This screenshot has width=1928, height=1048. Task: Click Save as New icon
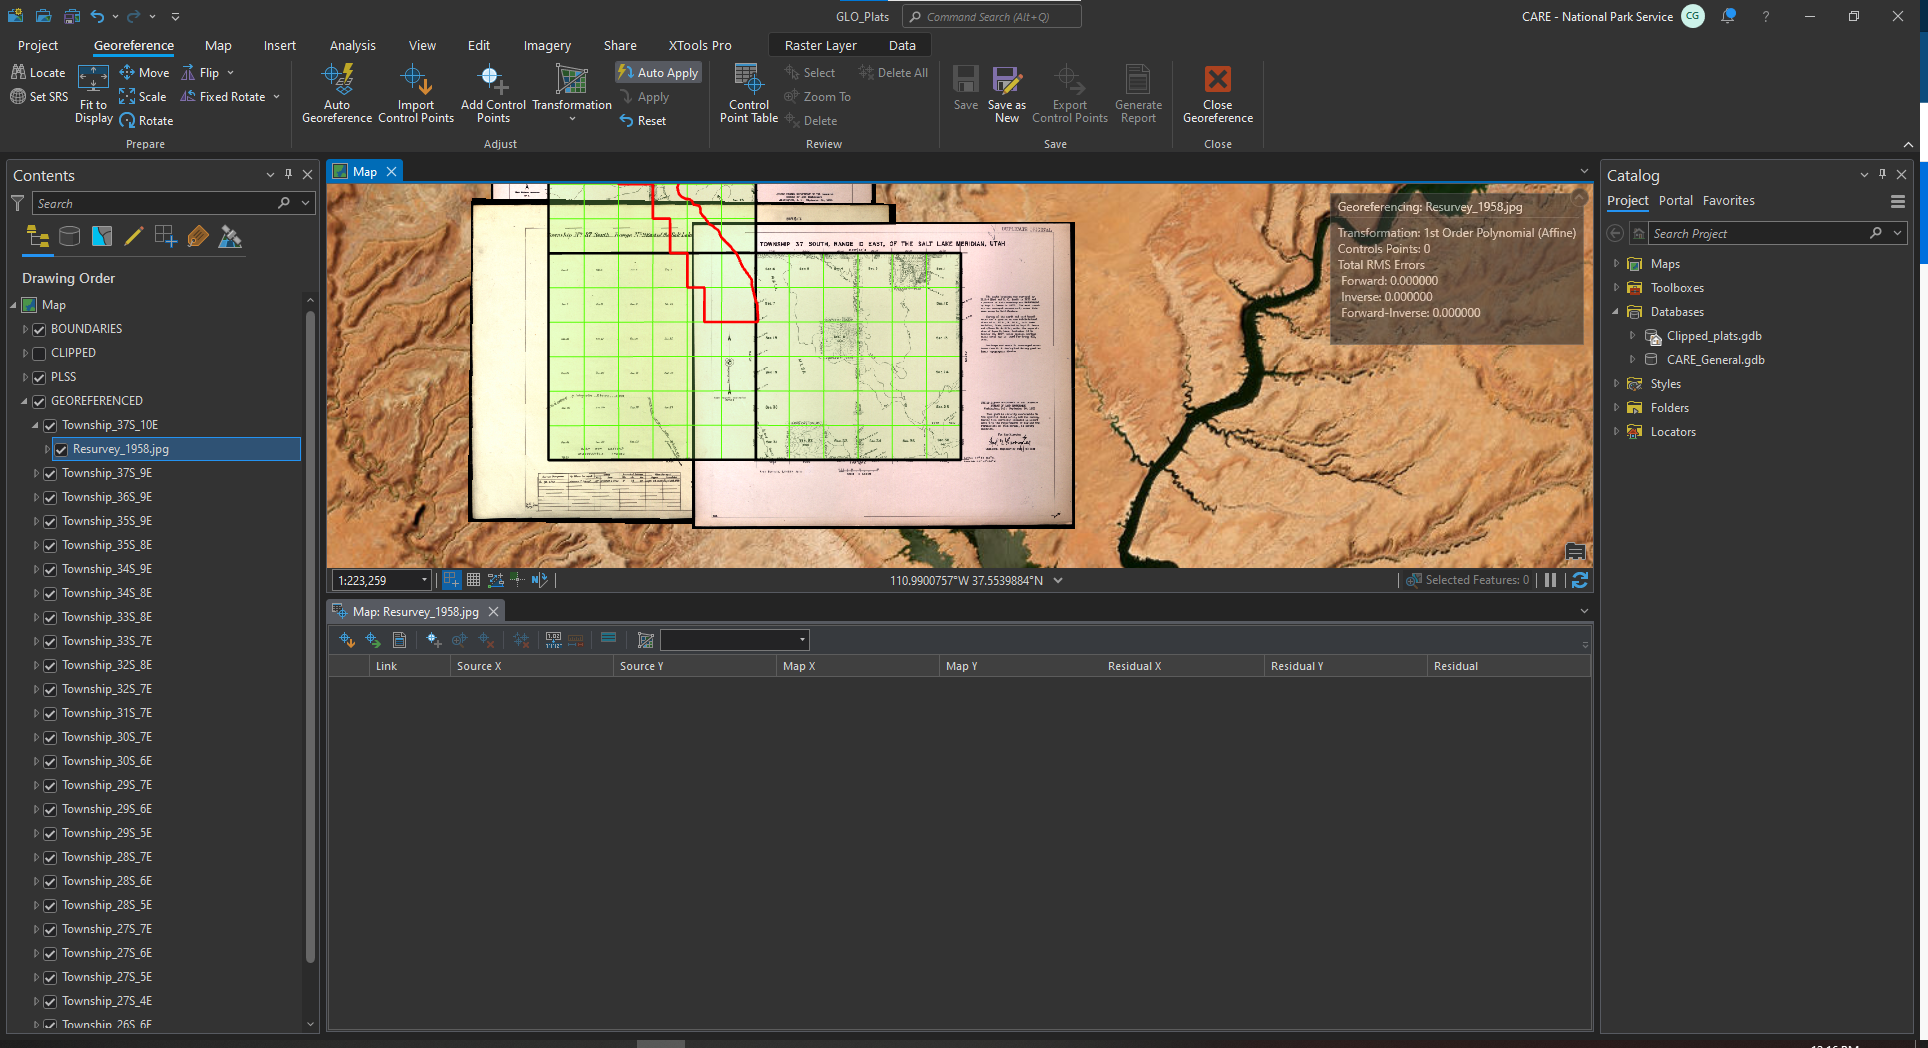[1006, 80]
